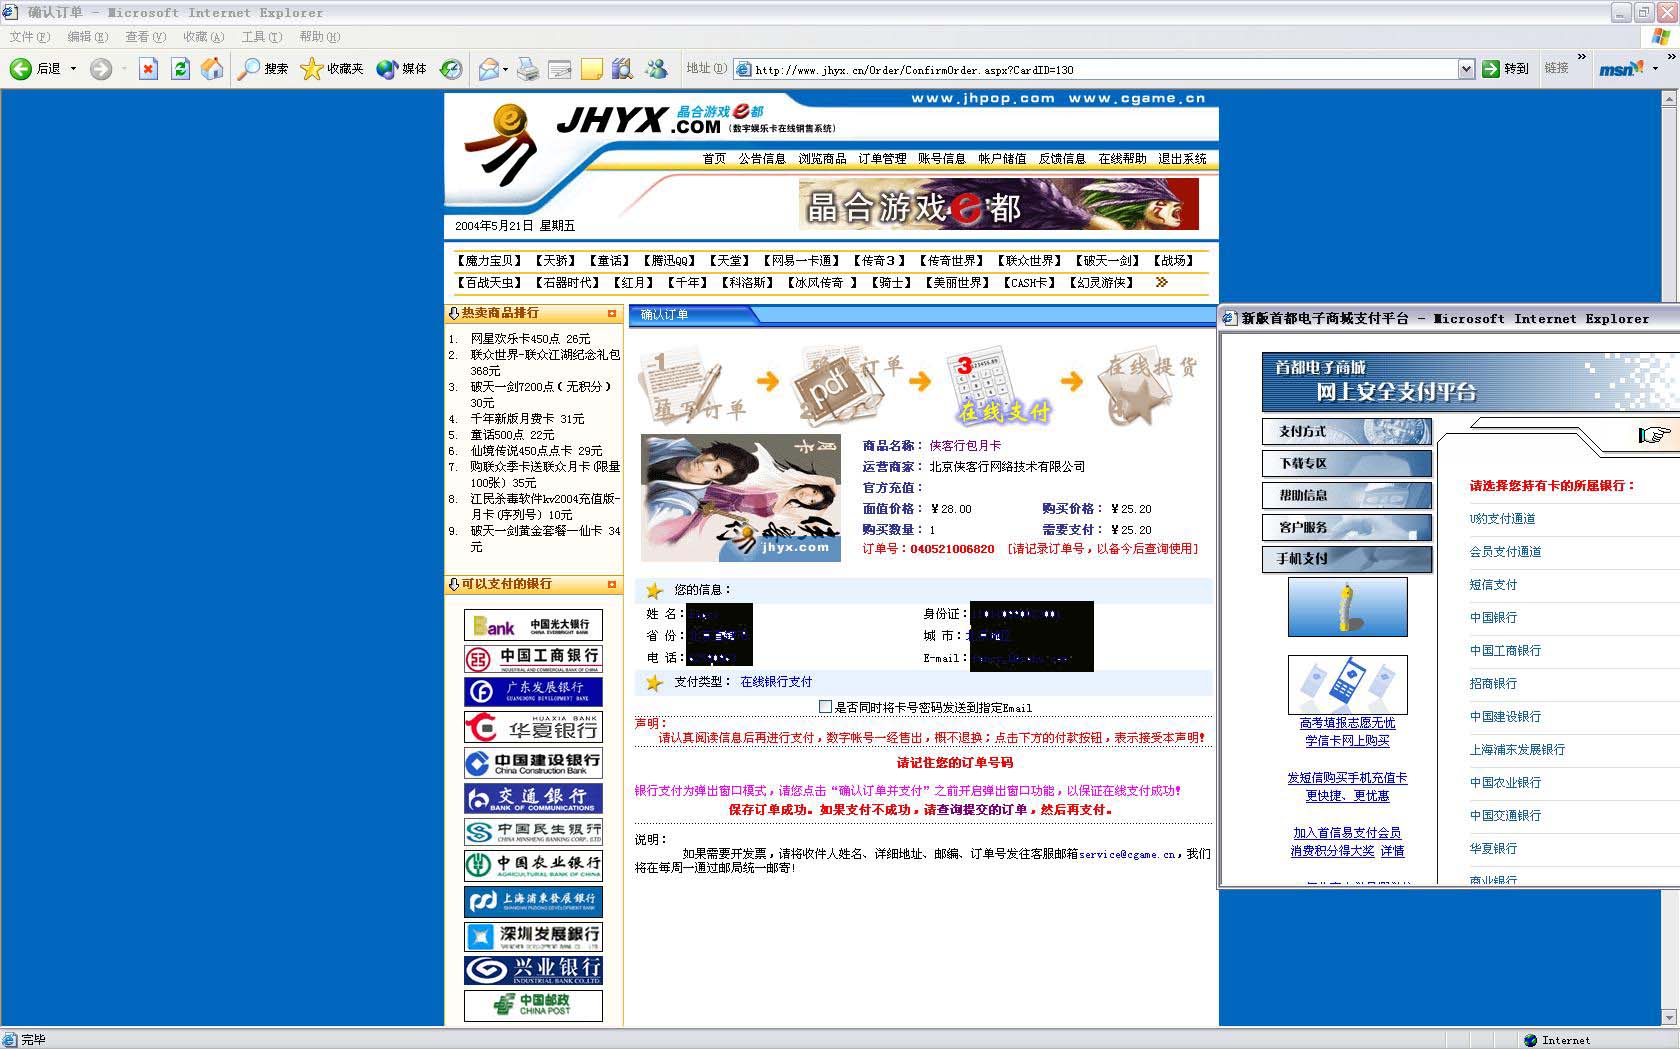Open 浏览商品 in site navigation
1680x1050 pixels.
pos(822,159)
